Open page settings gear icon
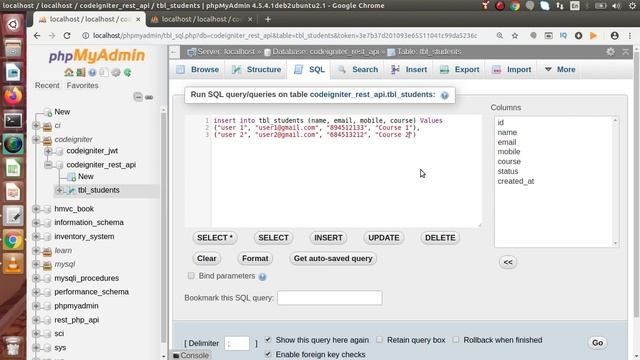The width and height of the screenshot is (640, 360). tap(610, 52)
